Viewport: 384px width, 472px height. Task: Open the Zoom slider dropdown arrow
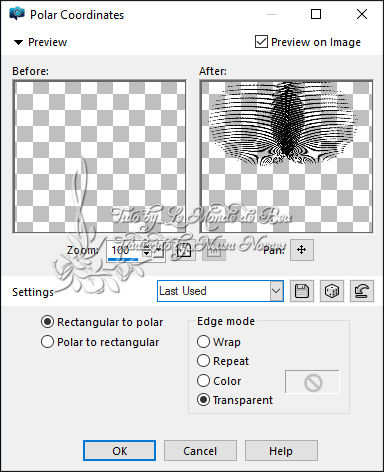click(x=159, y=250)
